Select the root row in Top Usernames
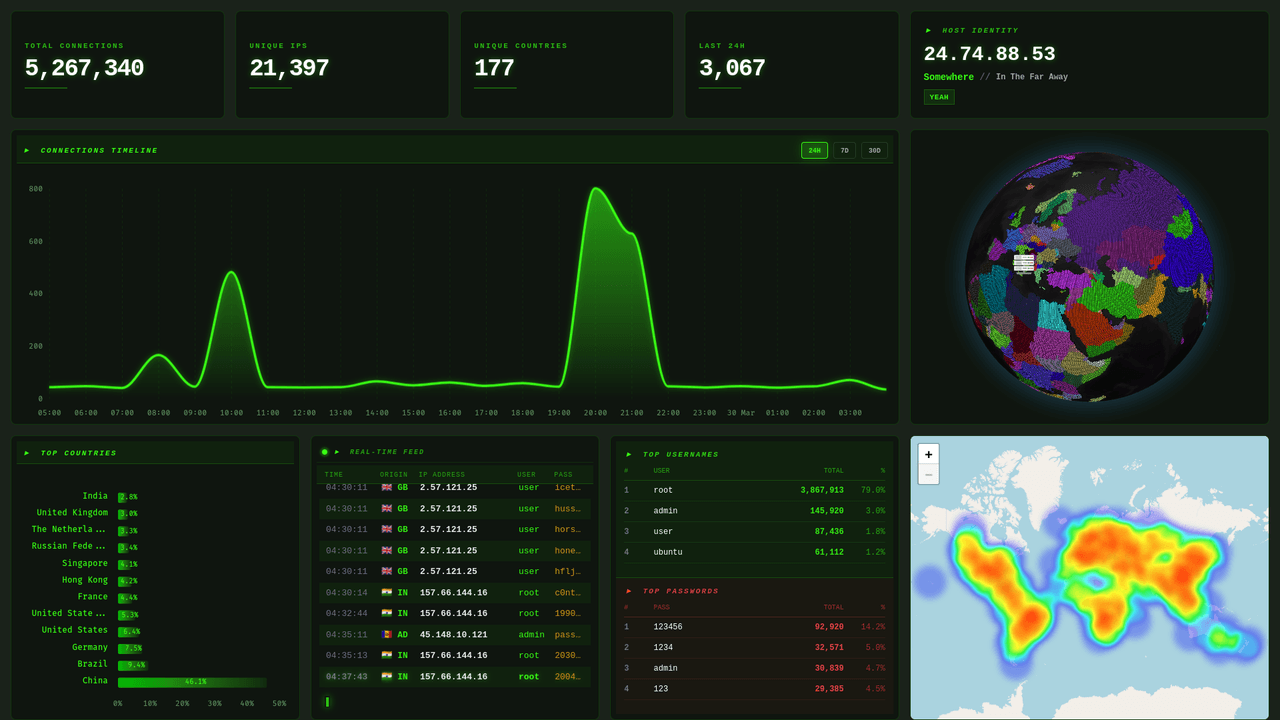The width and height of the screenshot is (1280, 720). click(754, 490)
